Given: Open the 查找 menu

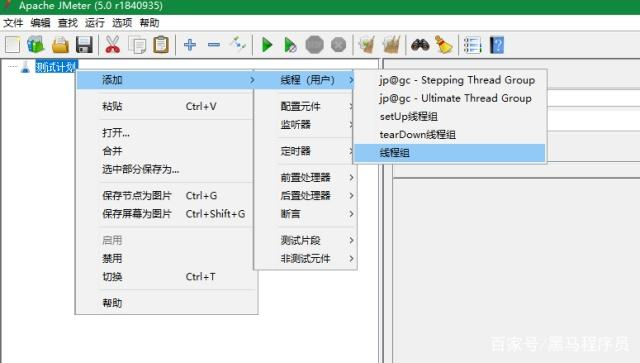Looking at the screenshot, I should click(x=68, y=23).
